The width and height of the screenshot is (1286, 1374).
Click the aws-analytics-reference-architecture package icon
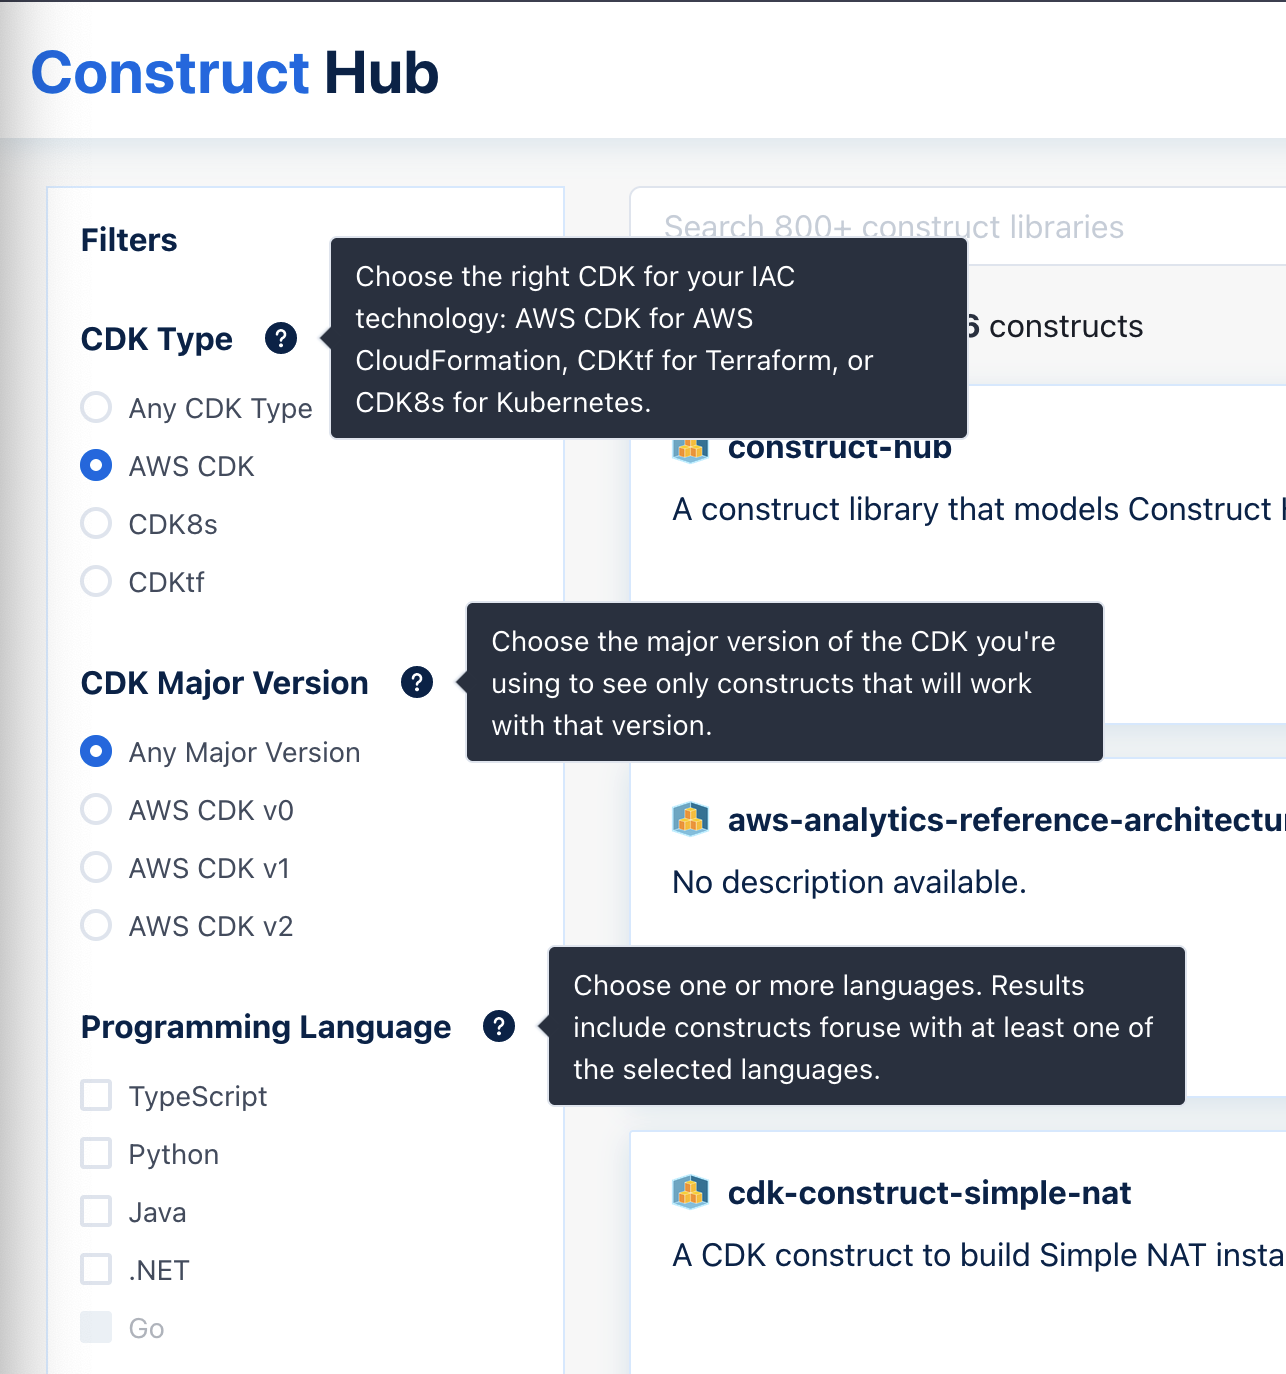(x=689, y=821)
